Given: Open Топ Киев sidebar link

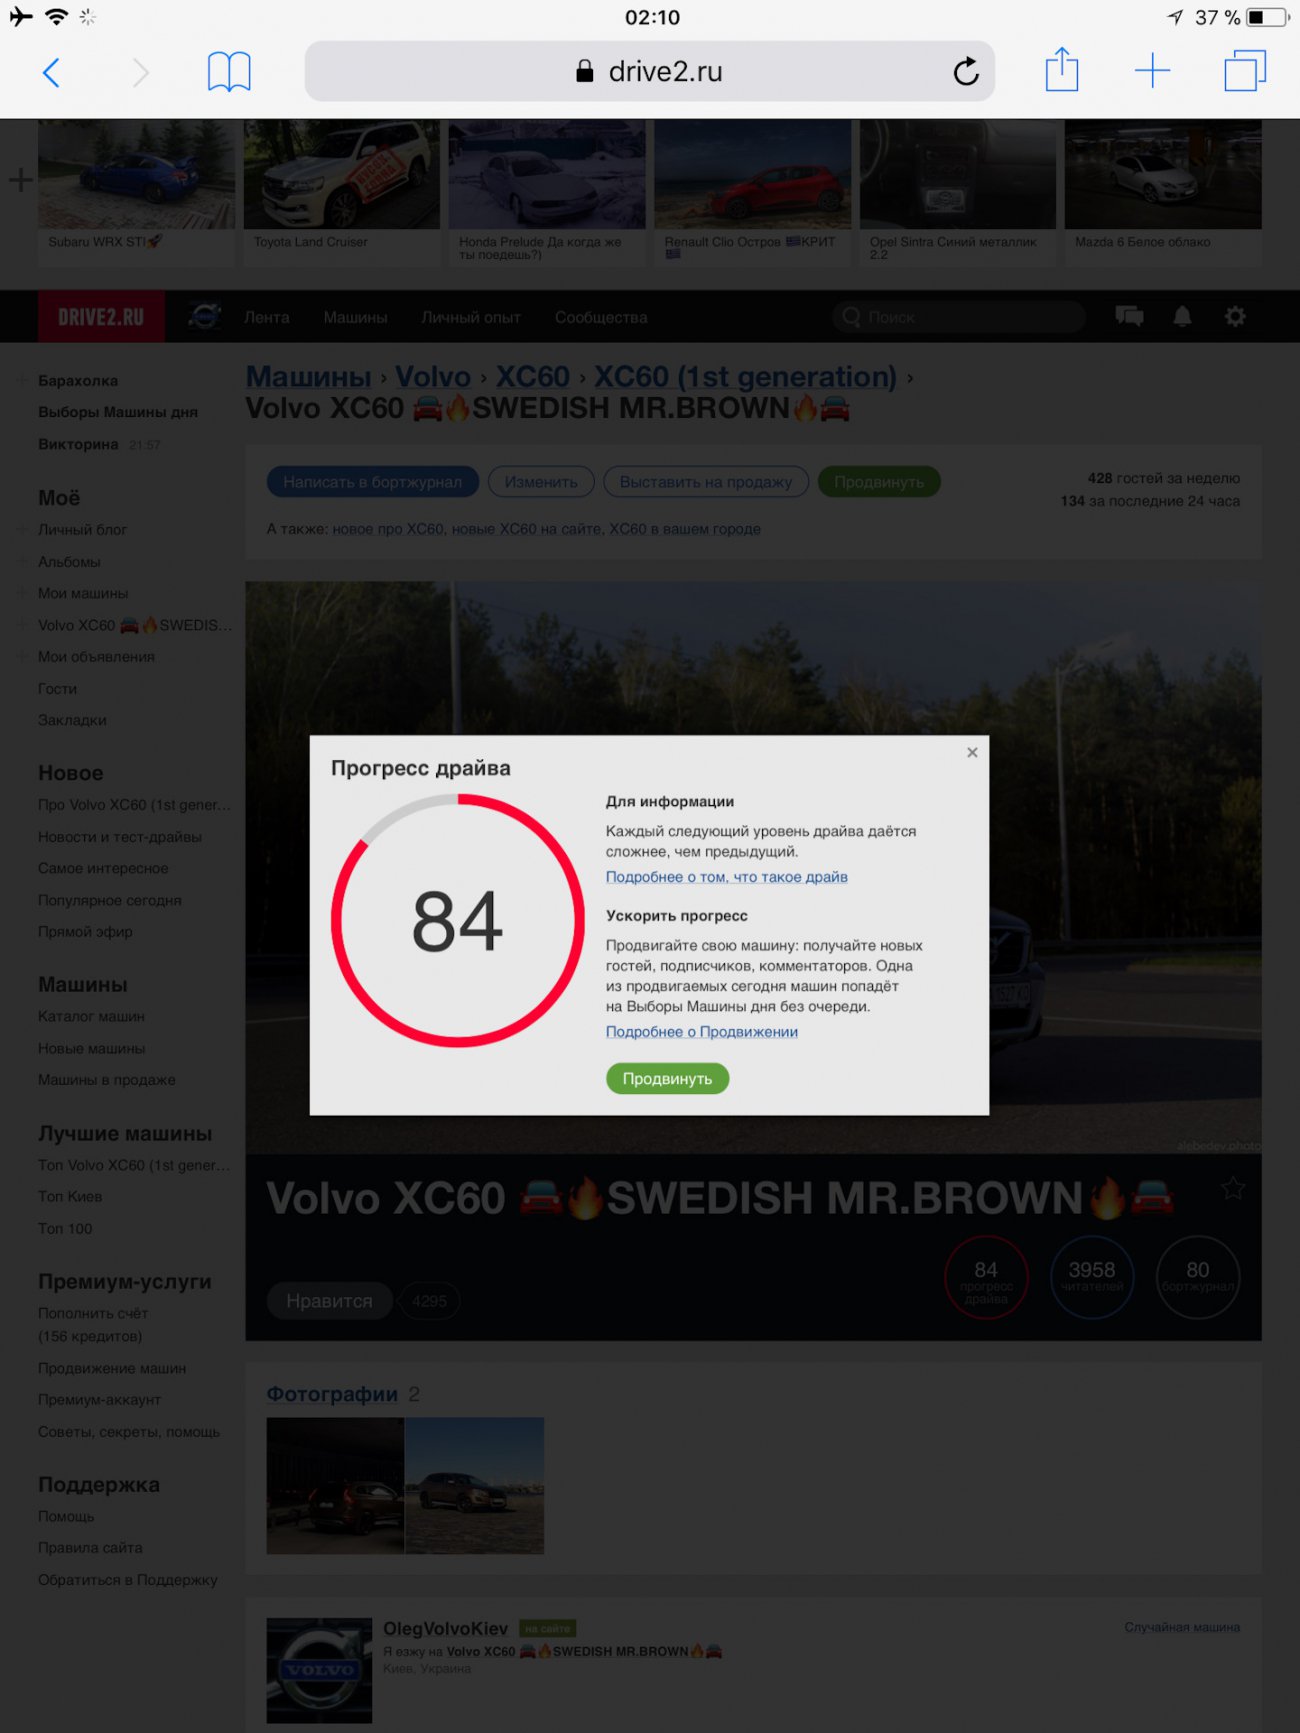Looking at the screenshot, I should [x=70, y=1197].
